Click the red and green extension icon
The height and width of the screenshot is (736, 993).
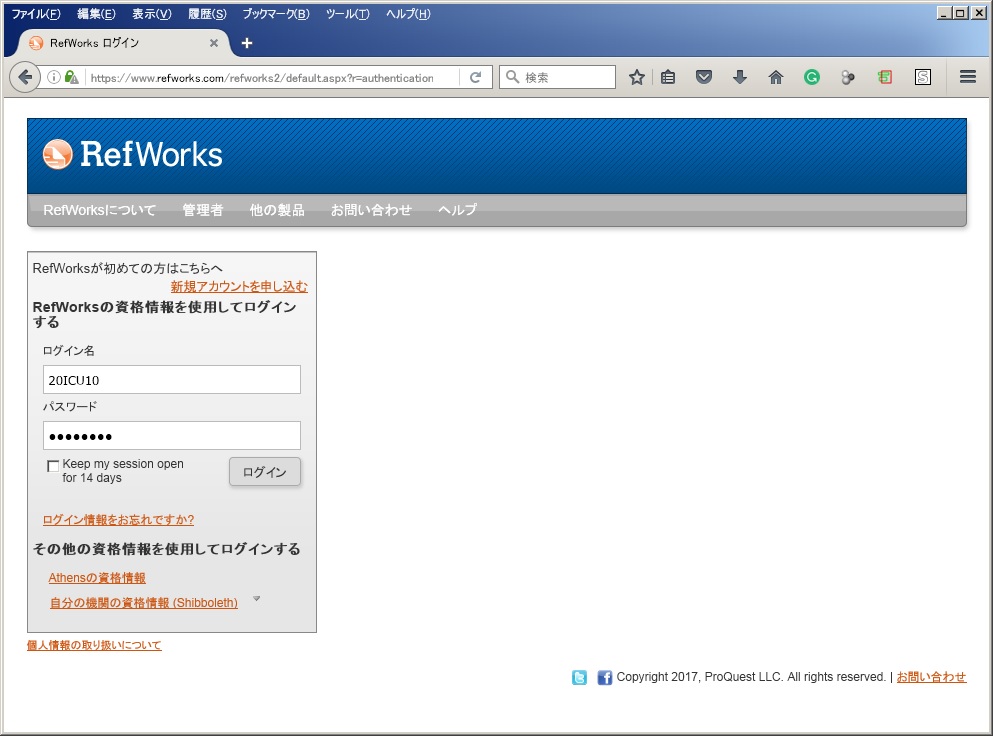885,77
